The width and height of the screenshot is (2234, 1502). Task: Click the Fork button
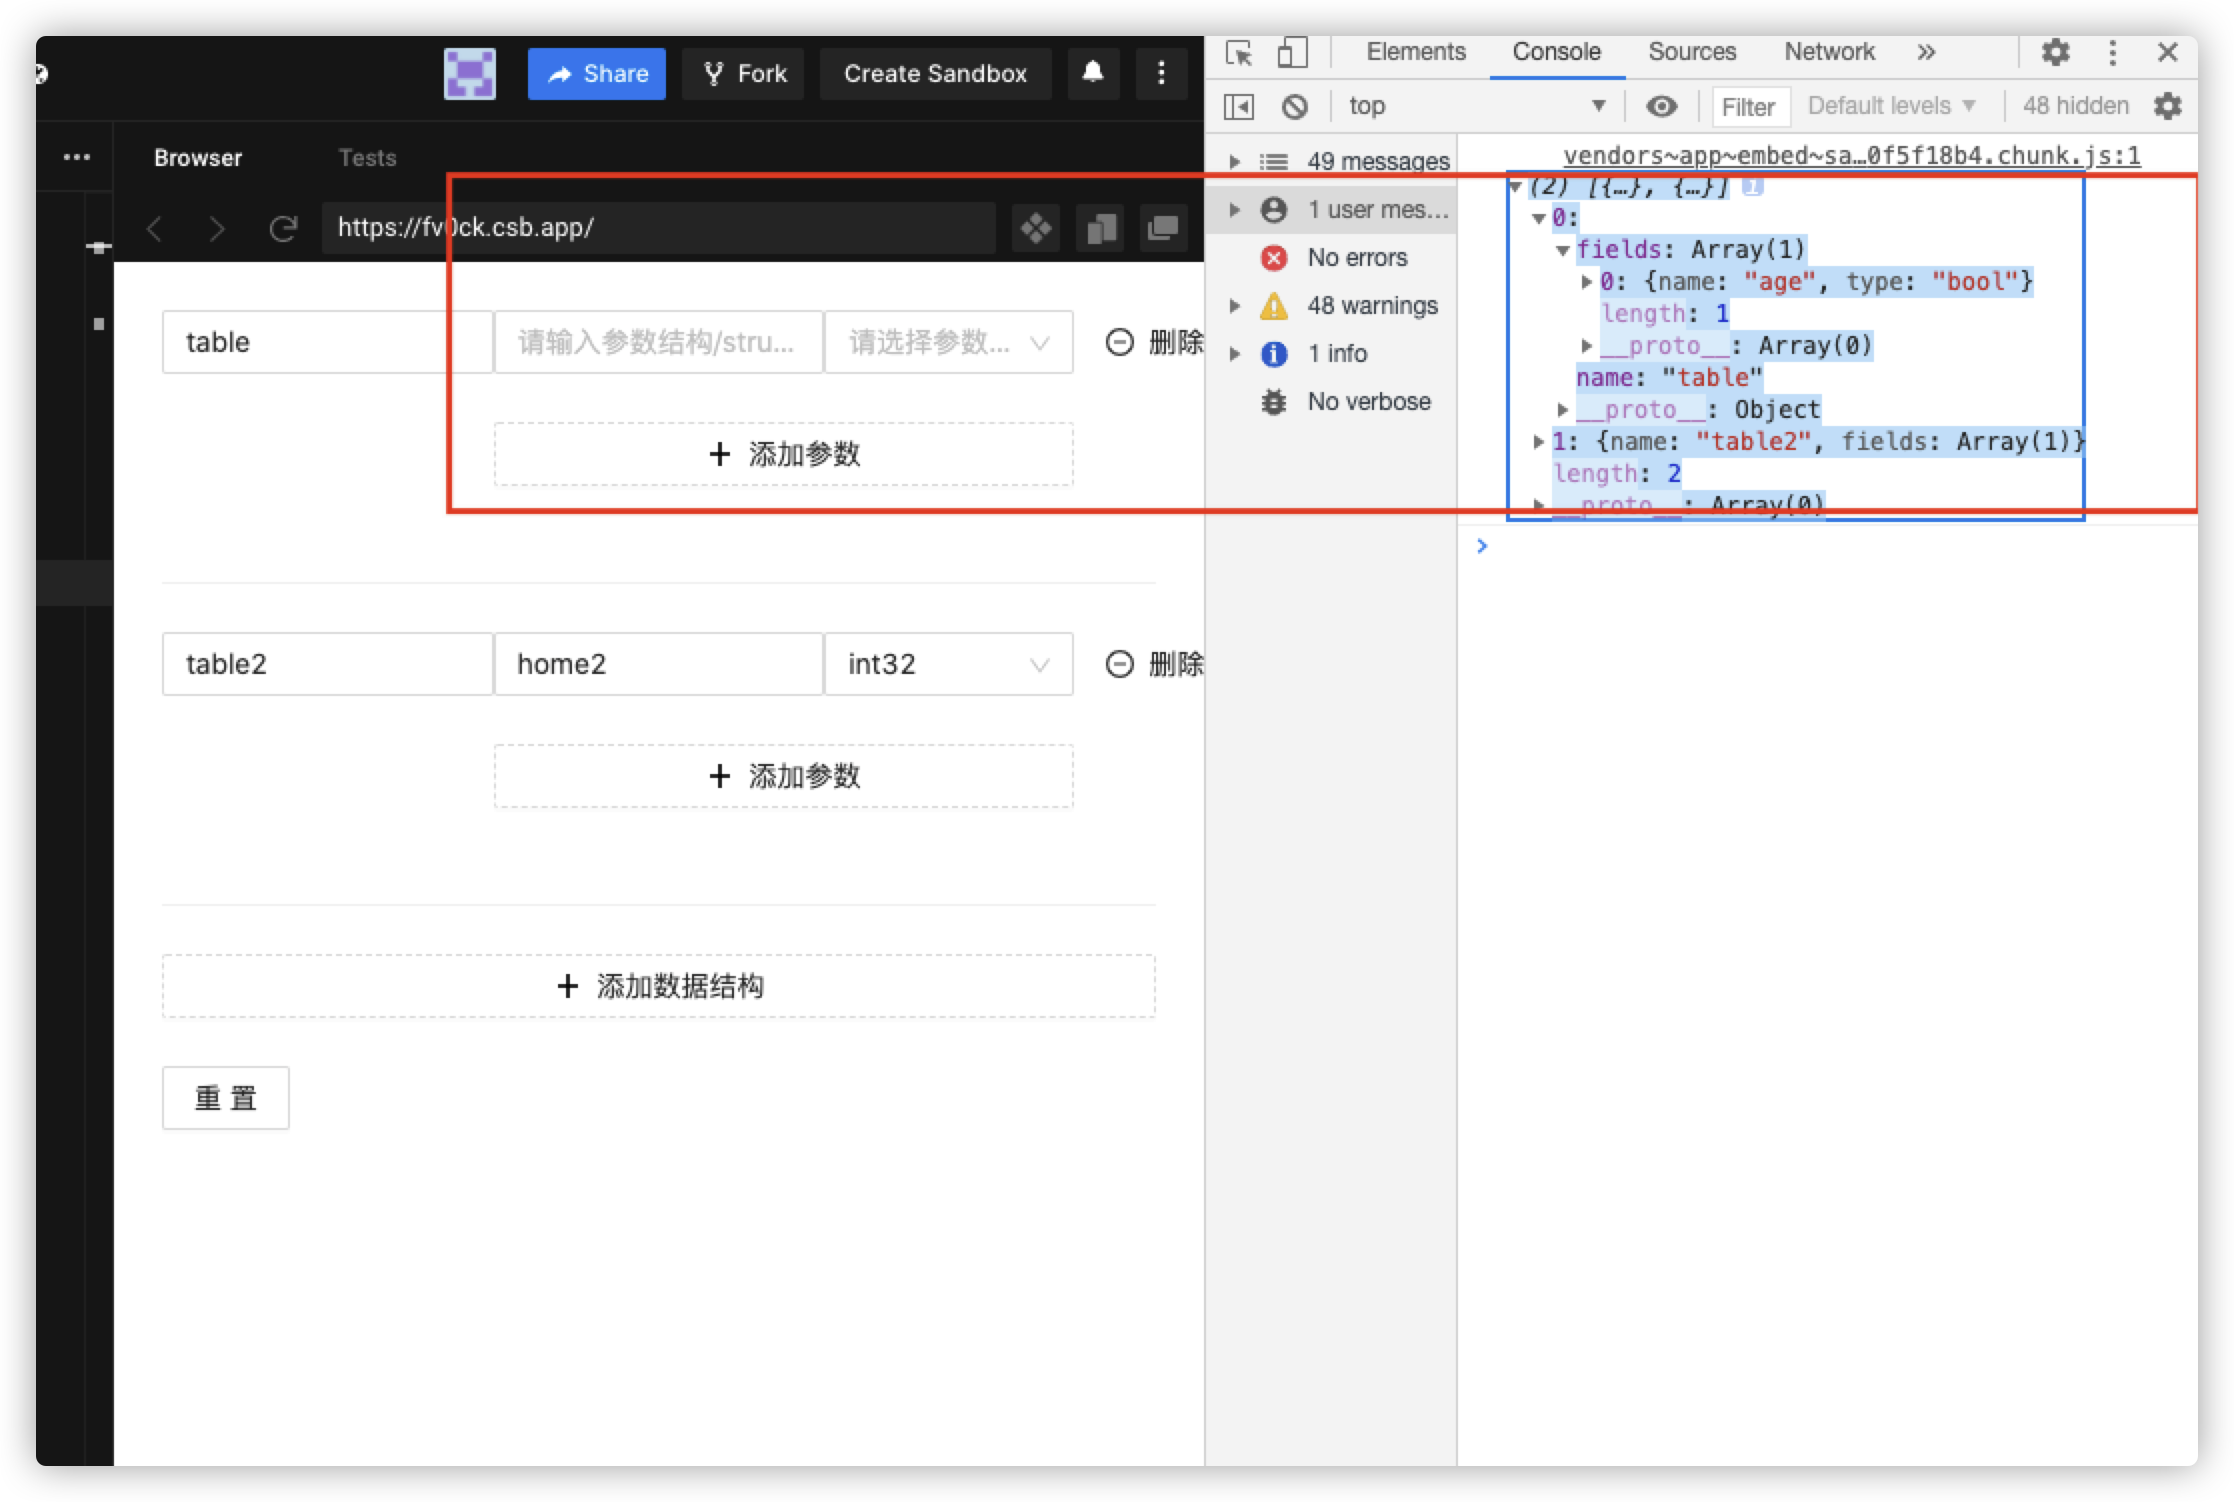point(743,74)
